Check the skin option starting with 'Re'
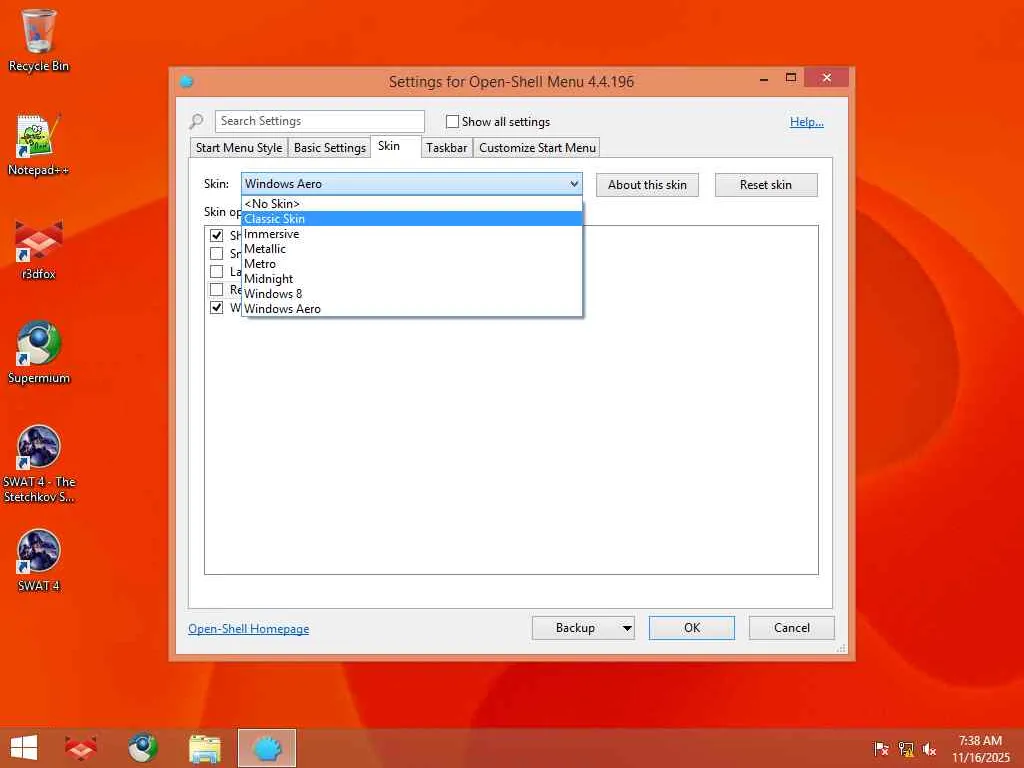1024x768 pixels. pyautogui.click(x=216, y=289)
